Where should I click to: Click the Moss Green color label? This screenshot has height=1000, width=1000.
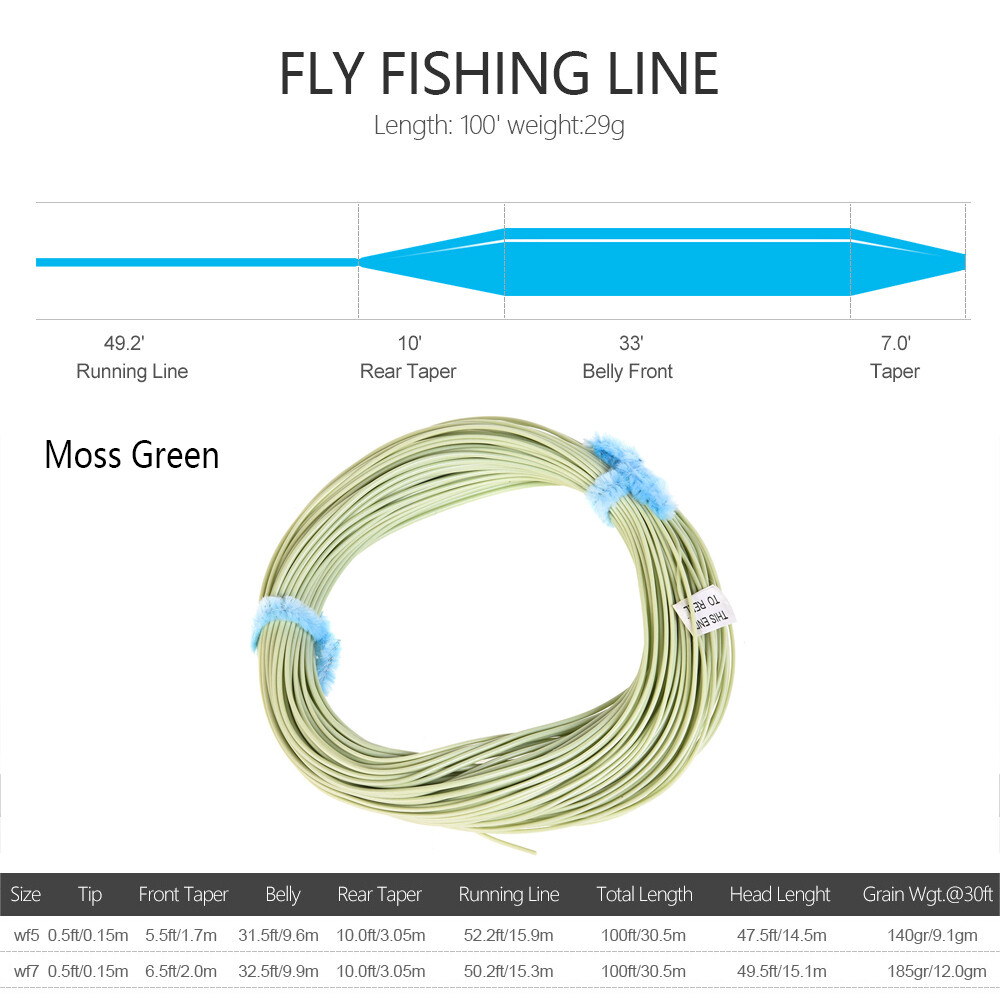click(132, 455)
